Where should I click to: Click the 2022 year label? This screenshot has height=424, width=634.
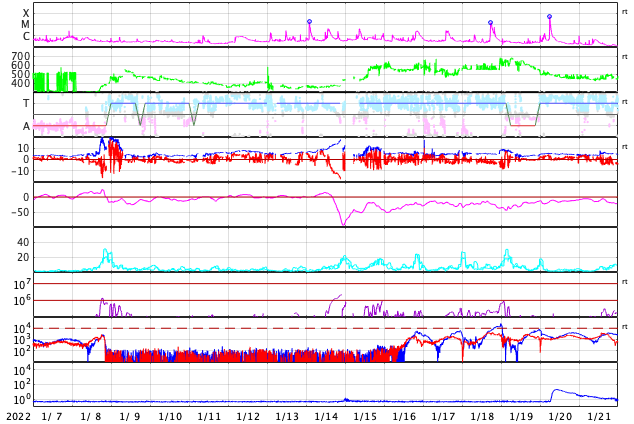point(19,416)
